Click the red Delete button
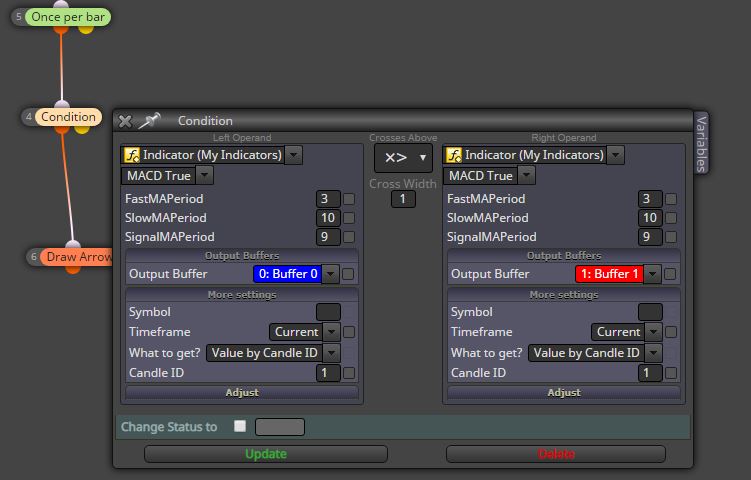This screenshot has width=751, height=480. 556,454
